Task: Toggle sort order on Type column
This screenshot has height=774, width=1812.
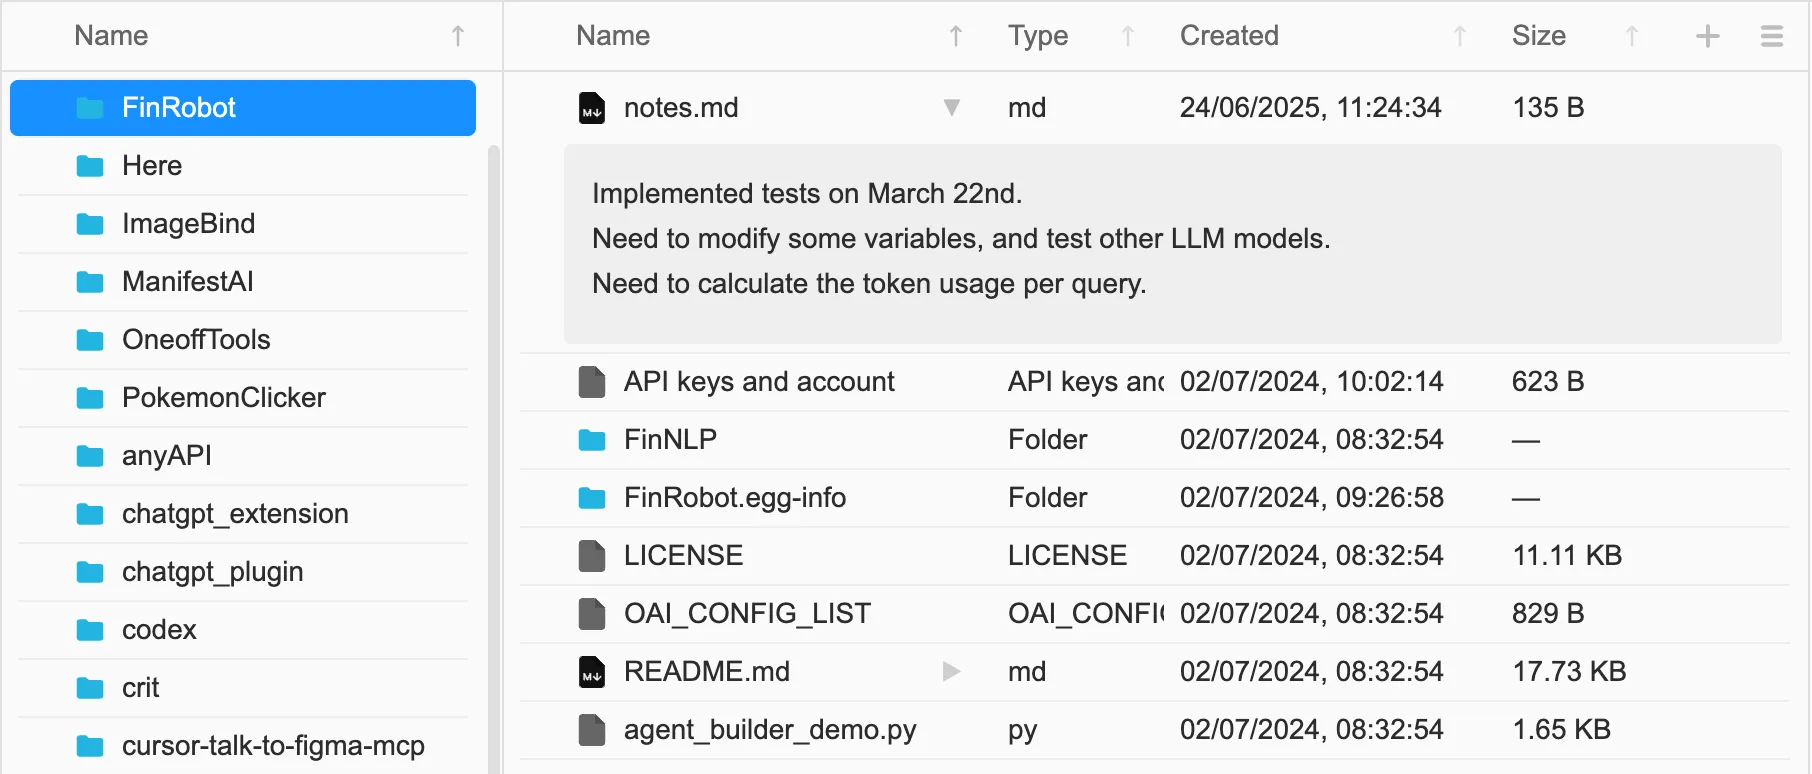Action: (1128, 37)
